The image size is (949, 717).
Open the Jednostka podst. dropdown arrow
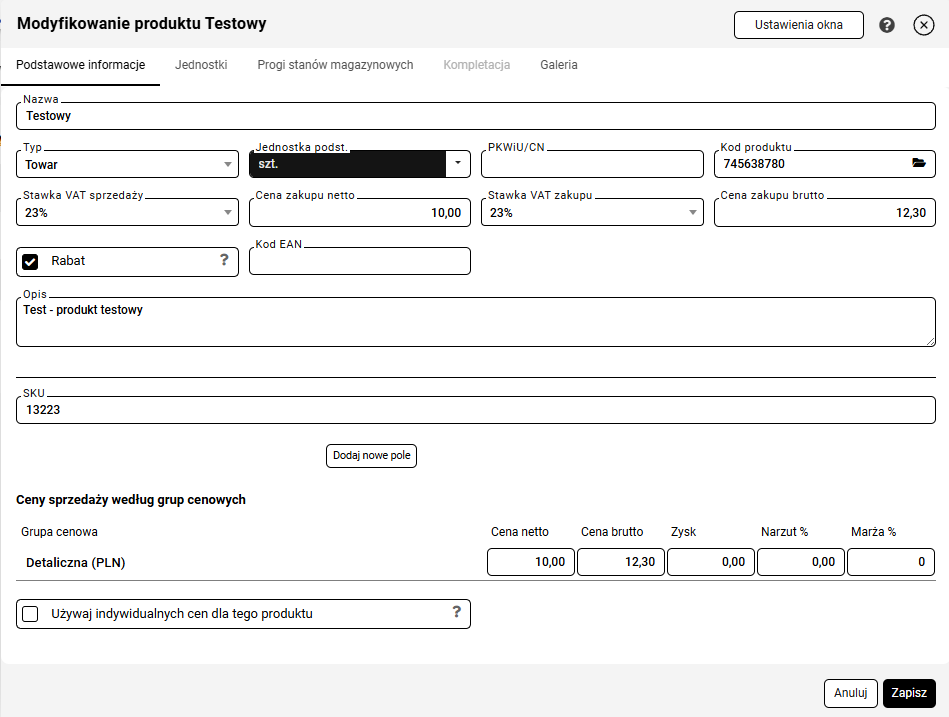[458, 163]
